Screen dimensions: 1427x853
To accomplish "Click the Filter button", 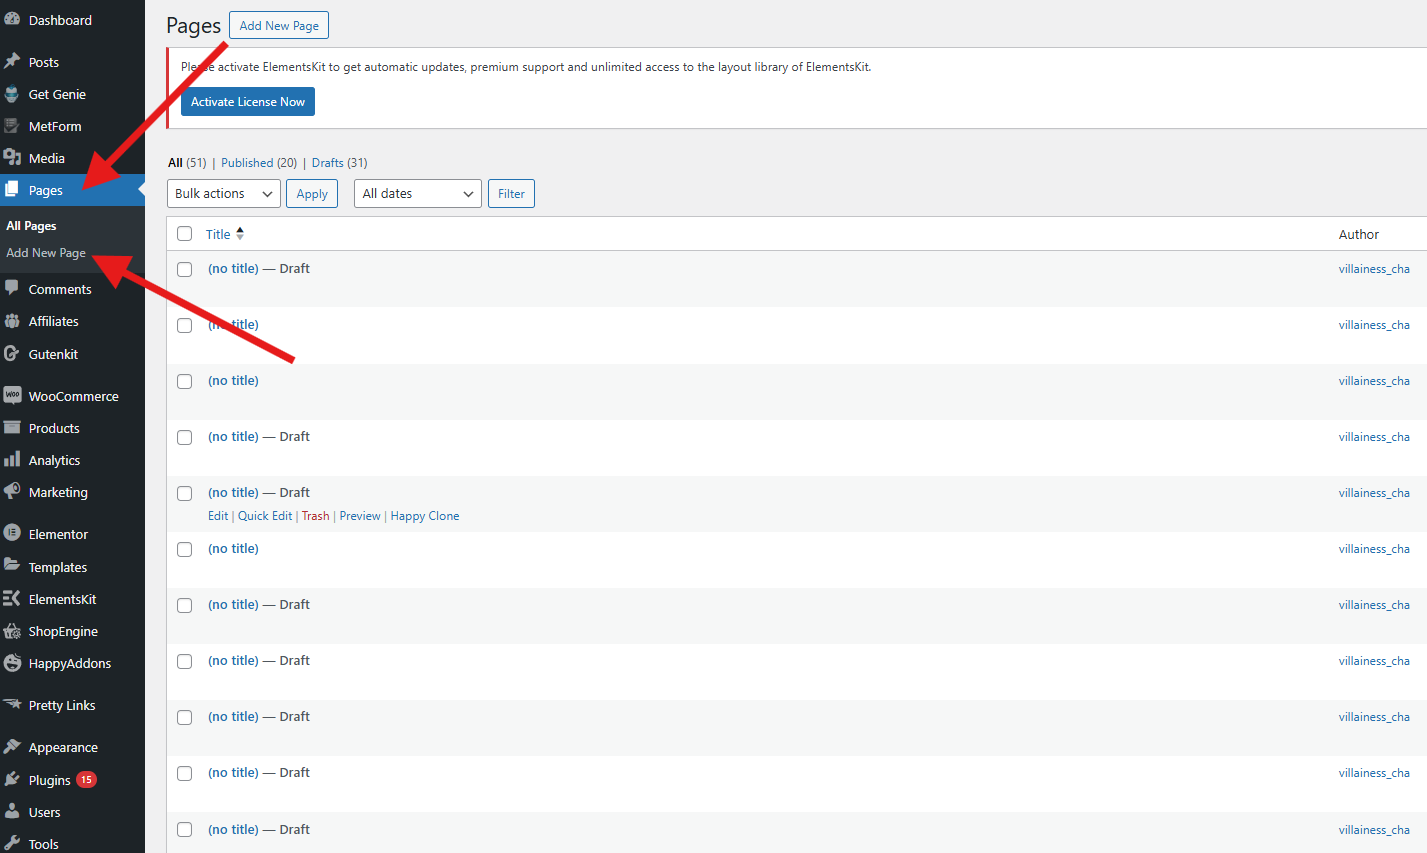I will coord(511,194).
